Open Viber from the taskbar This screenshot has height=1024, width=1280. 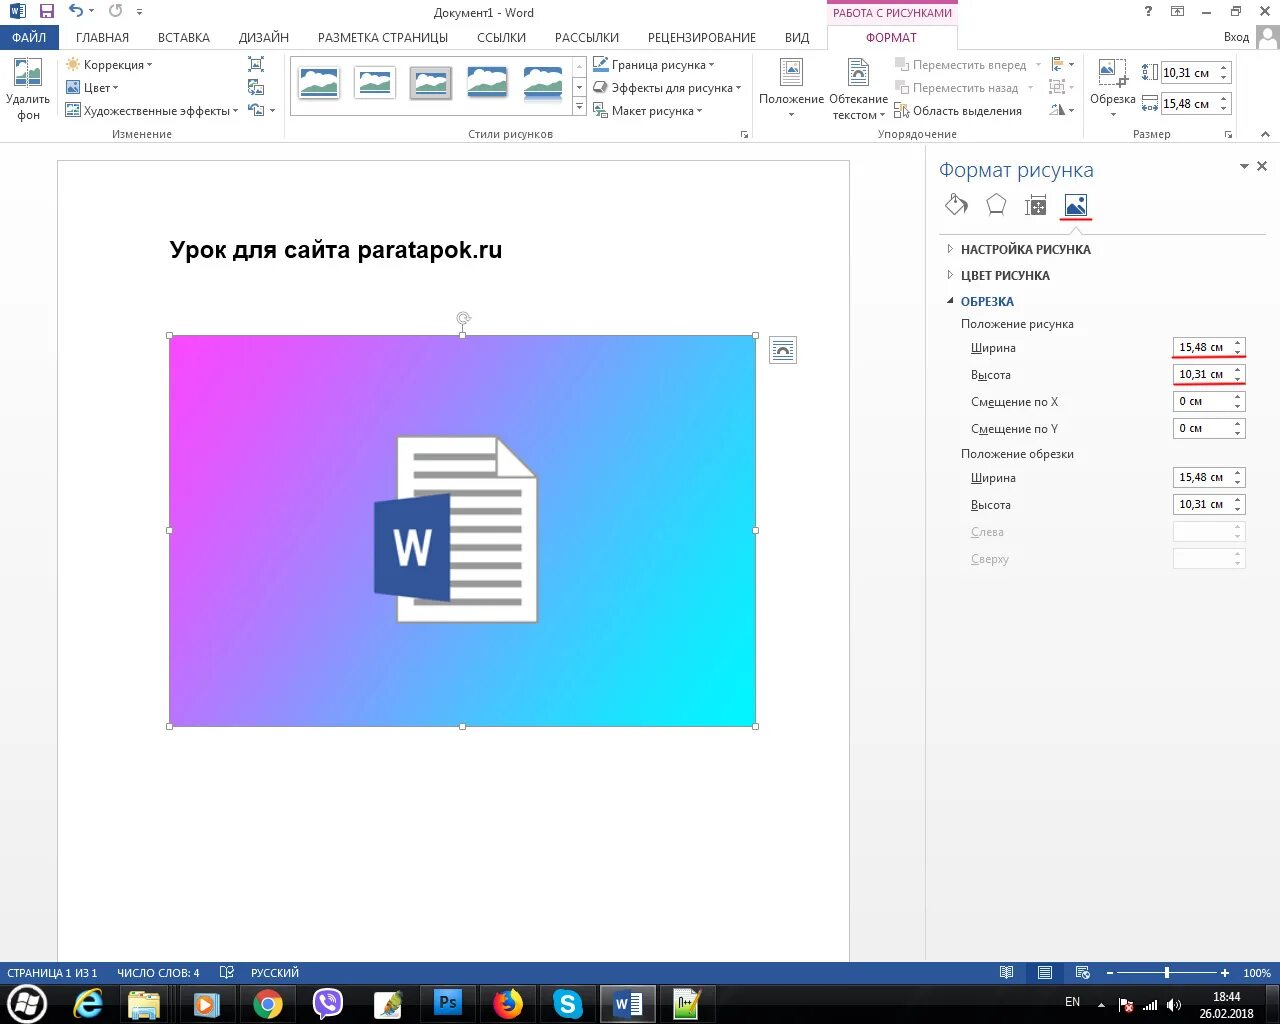(327, 1004)
